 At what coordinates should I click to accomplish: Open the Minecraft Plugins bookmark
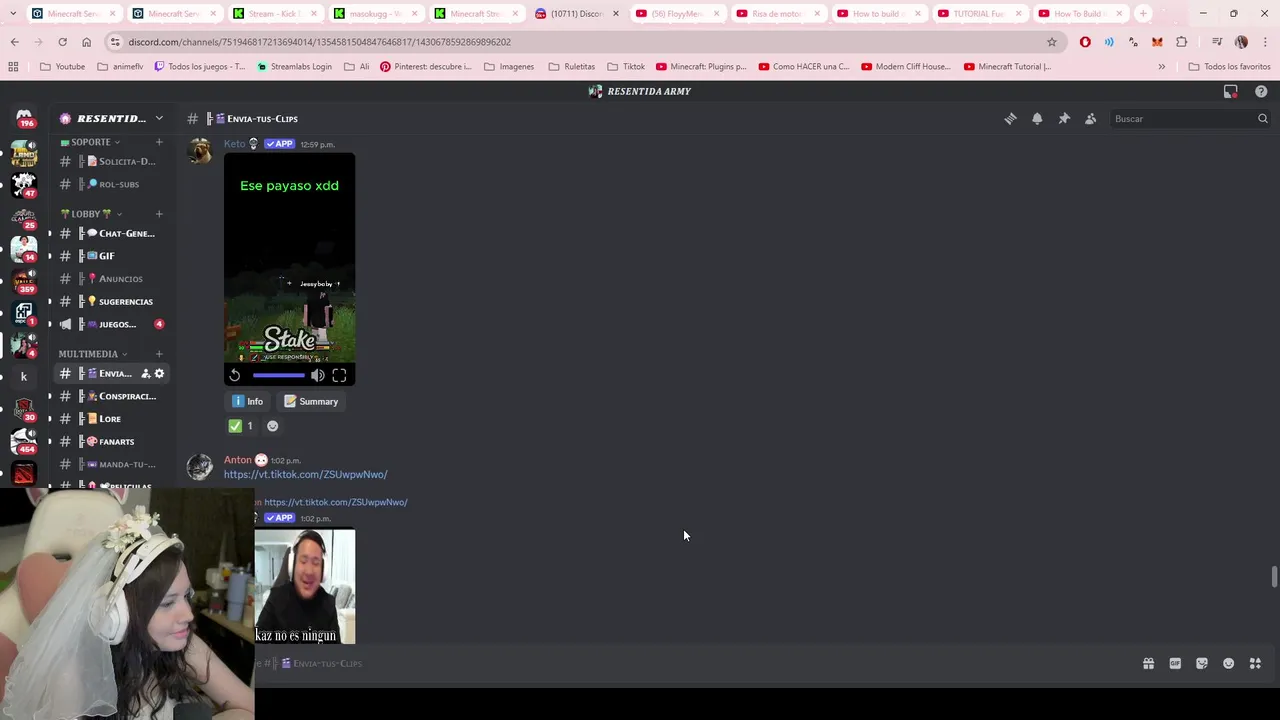(701, 67)
